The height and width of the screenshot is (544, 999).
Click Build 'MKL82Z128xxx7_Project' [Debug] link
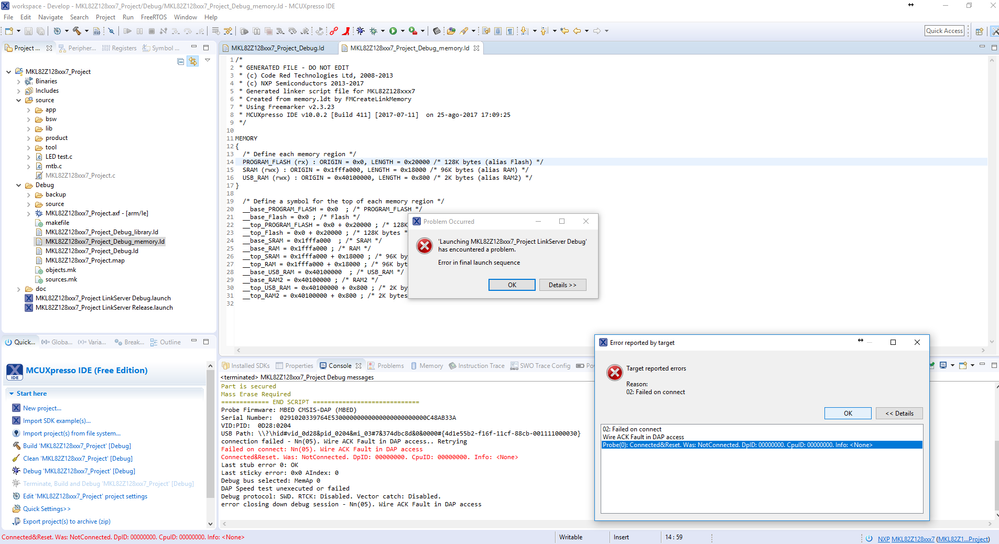click(x=76, y=446)
